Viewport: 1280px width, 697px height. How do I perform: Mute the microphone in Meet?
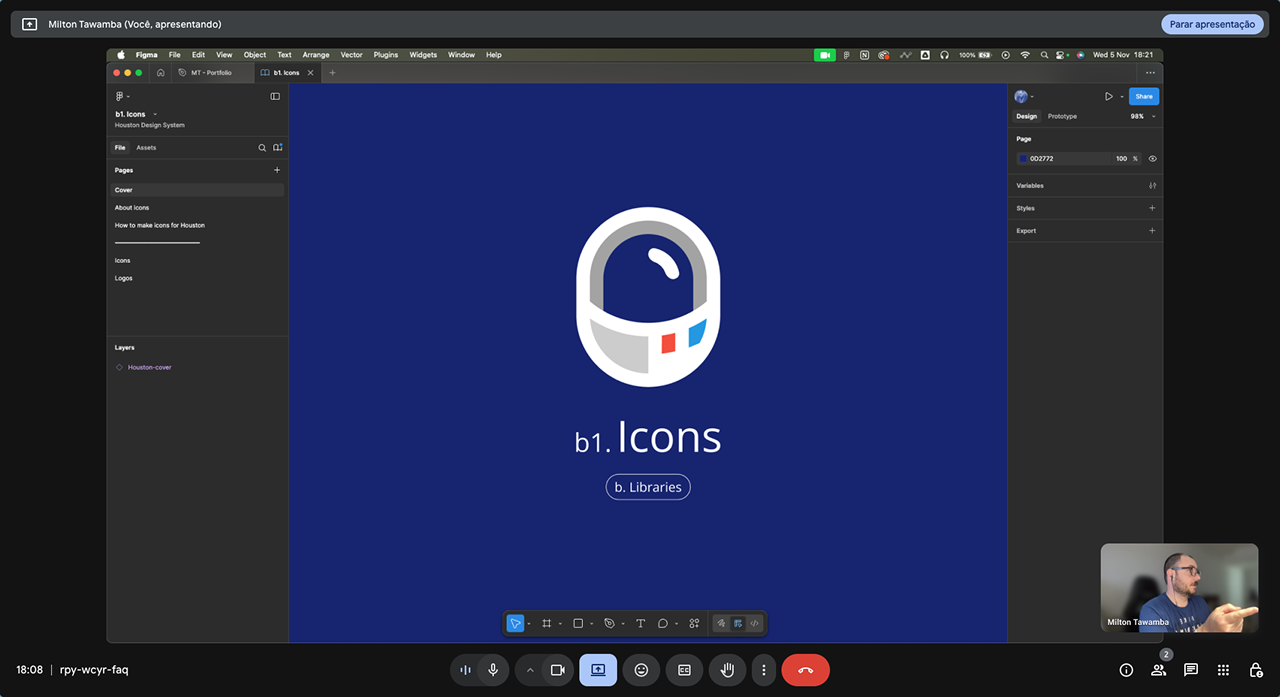(493, 670)
